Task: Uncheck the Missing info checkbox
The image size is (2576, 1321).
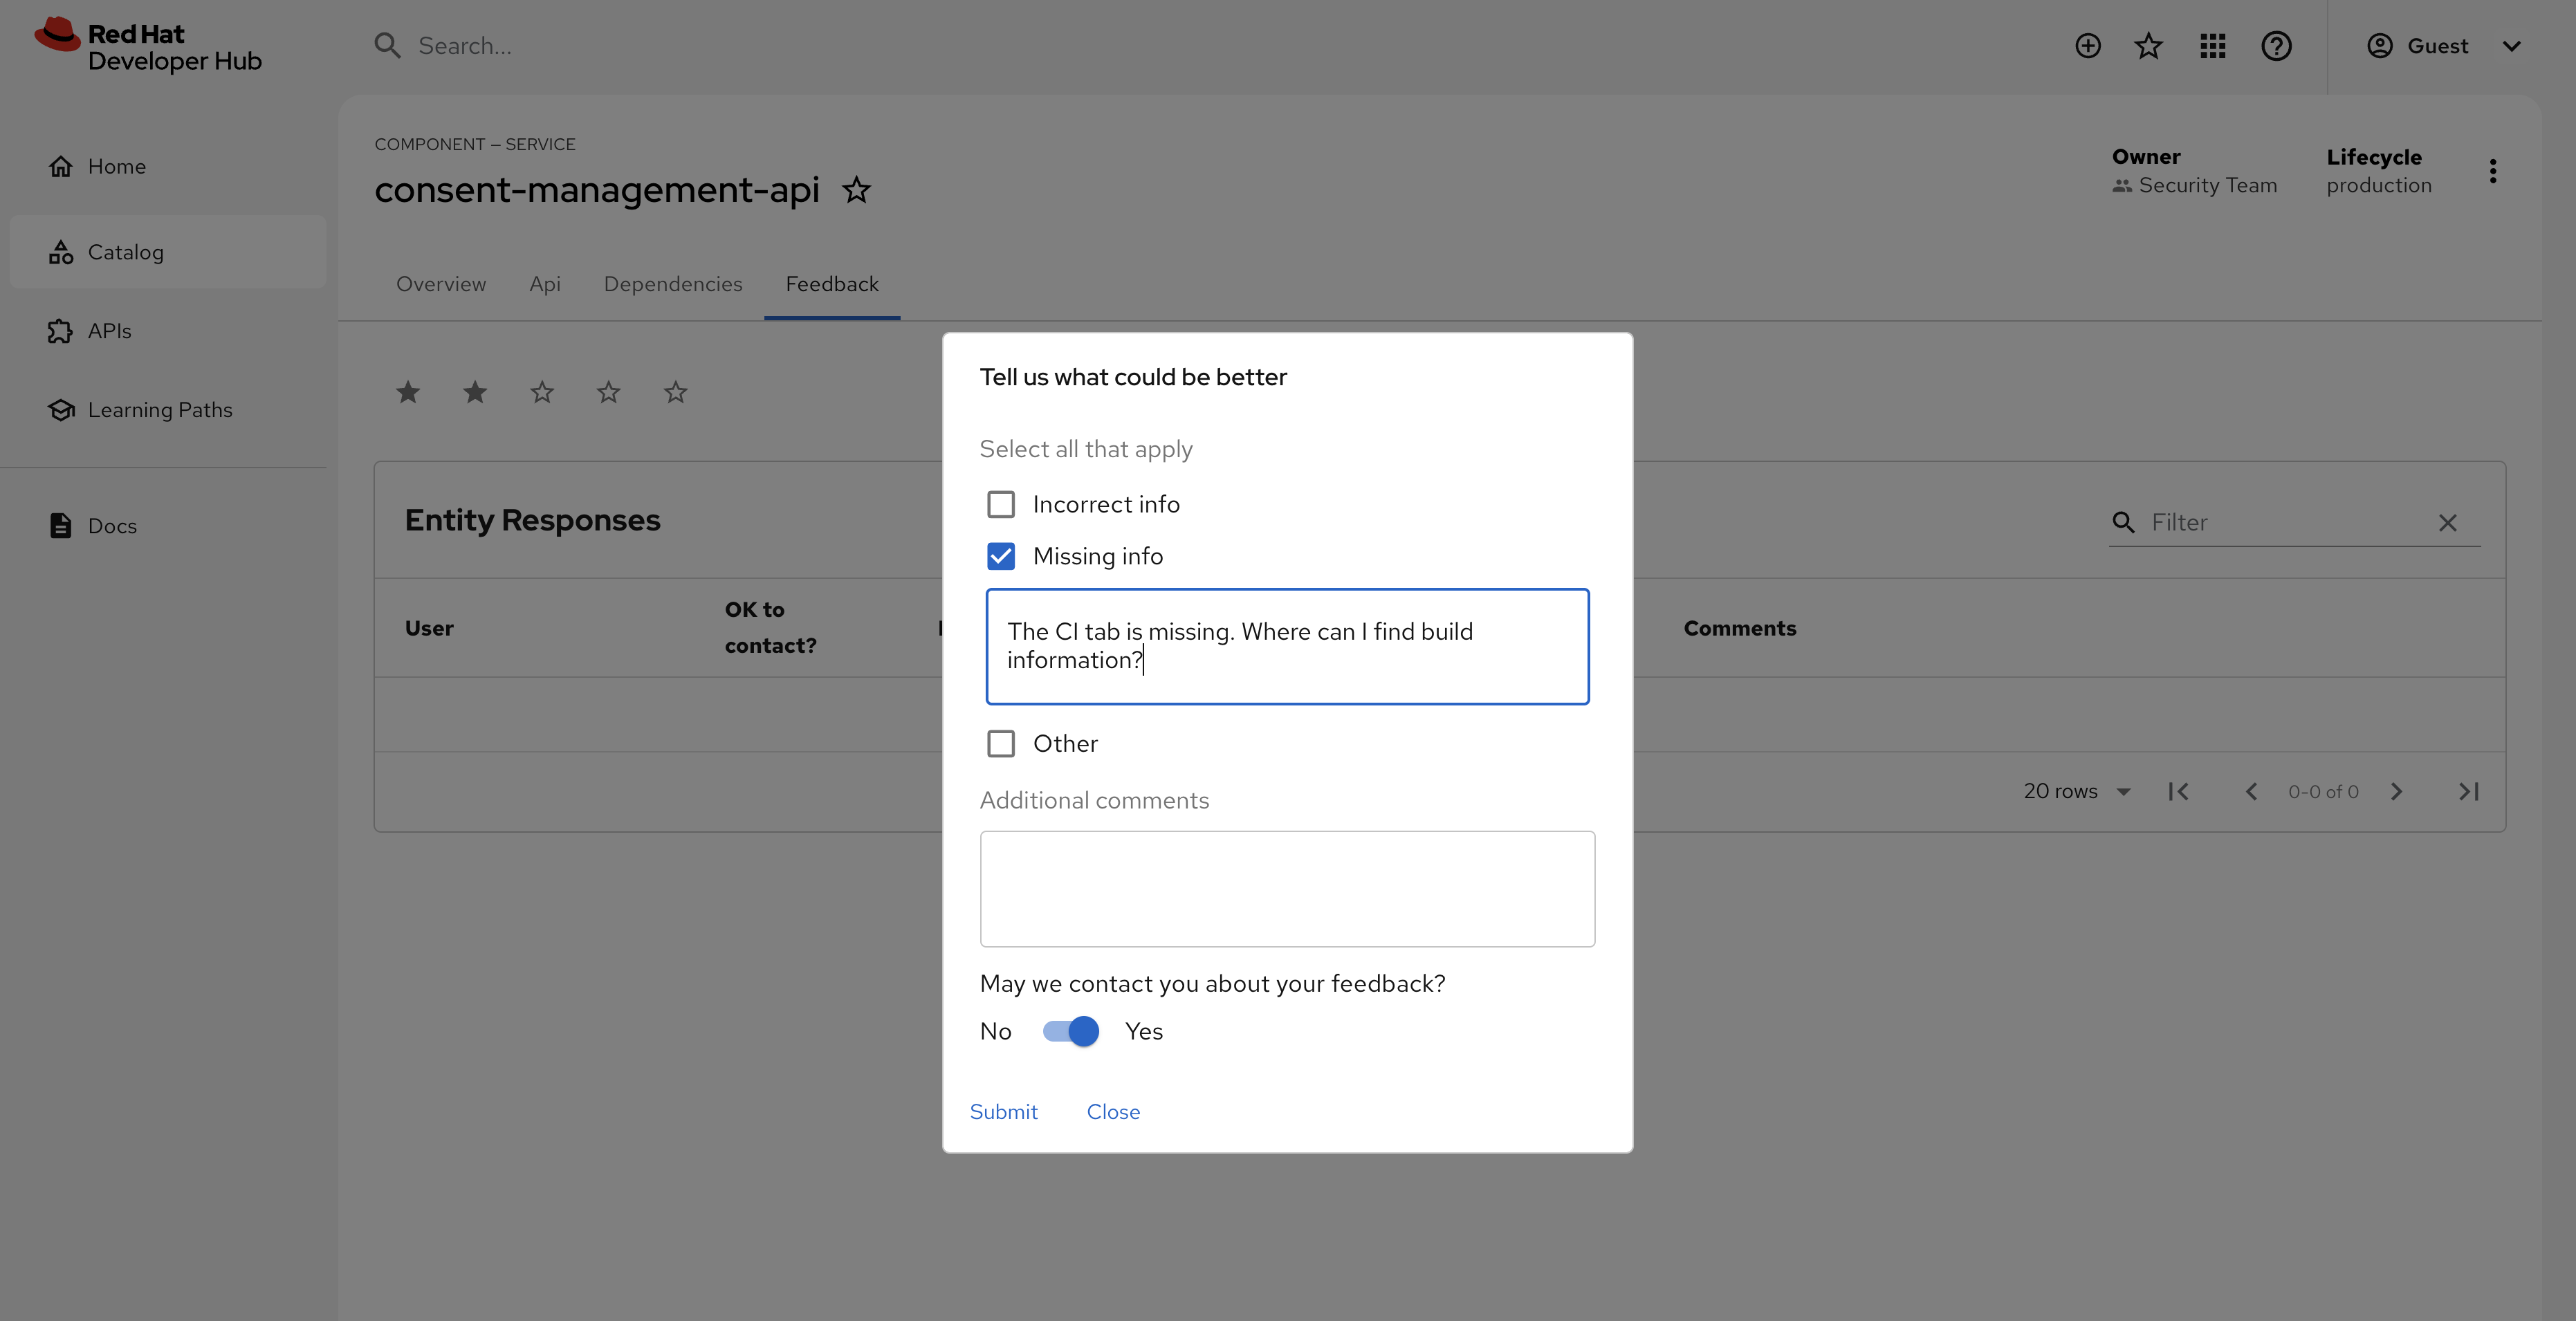Action: tap(1001, 555)
